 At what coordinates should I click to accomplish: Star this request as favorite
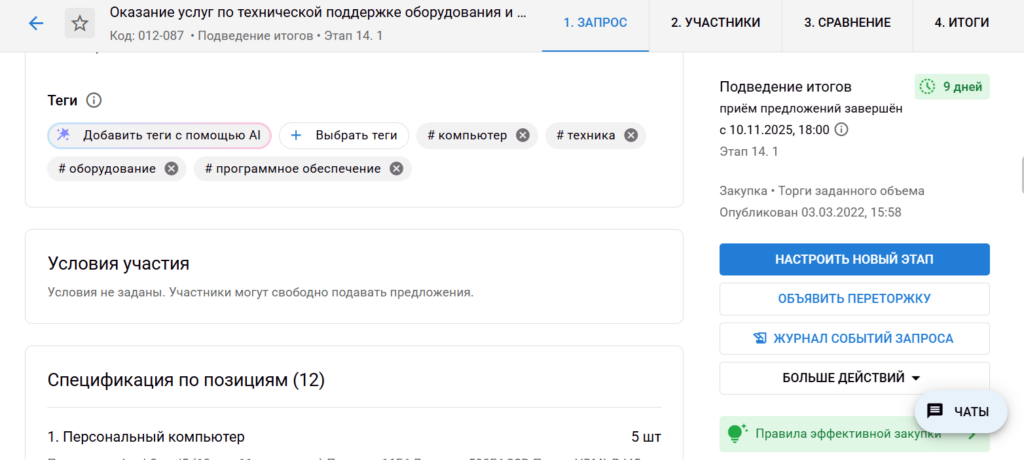coord(80,23)
